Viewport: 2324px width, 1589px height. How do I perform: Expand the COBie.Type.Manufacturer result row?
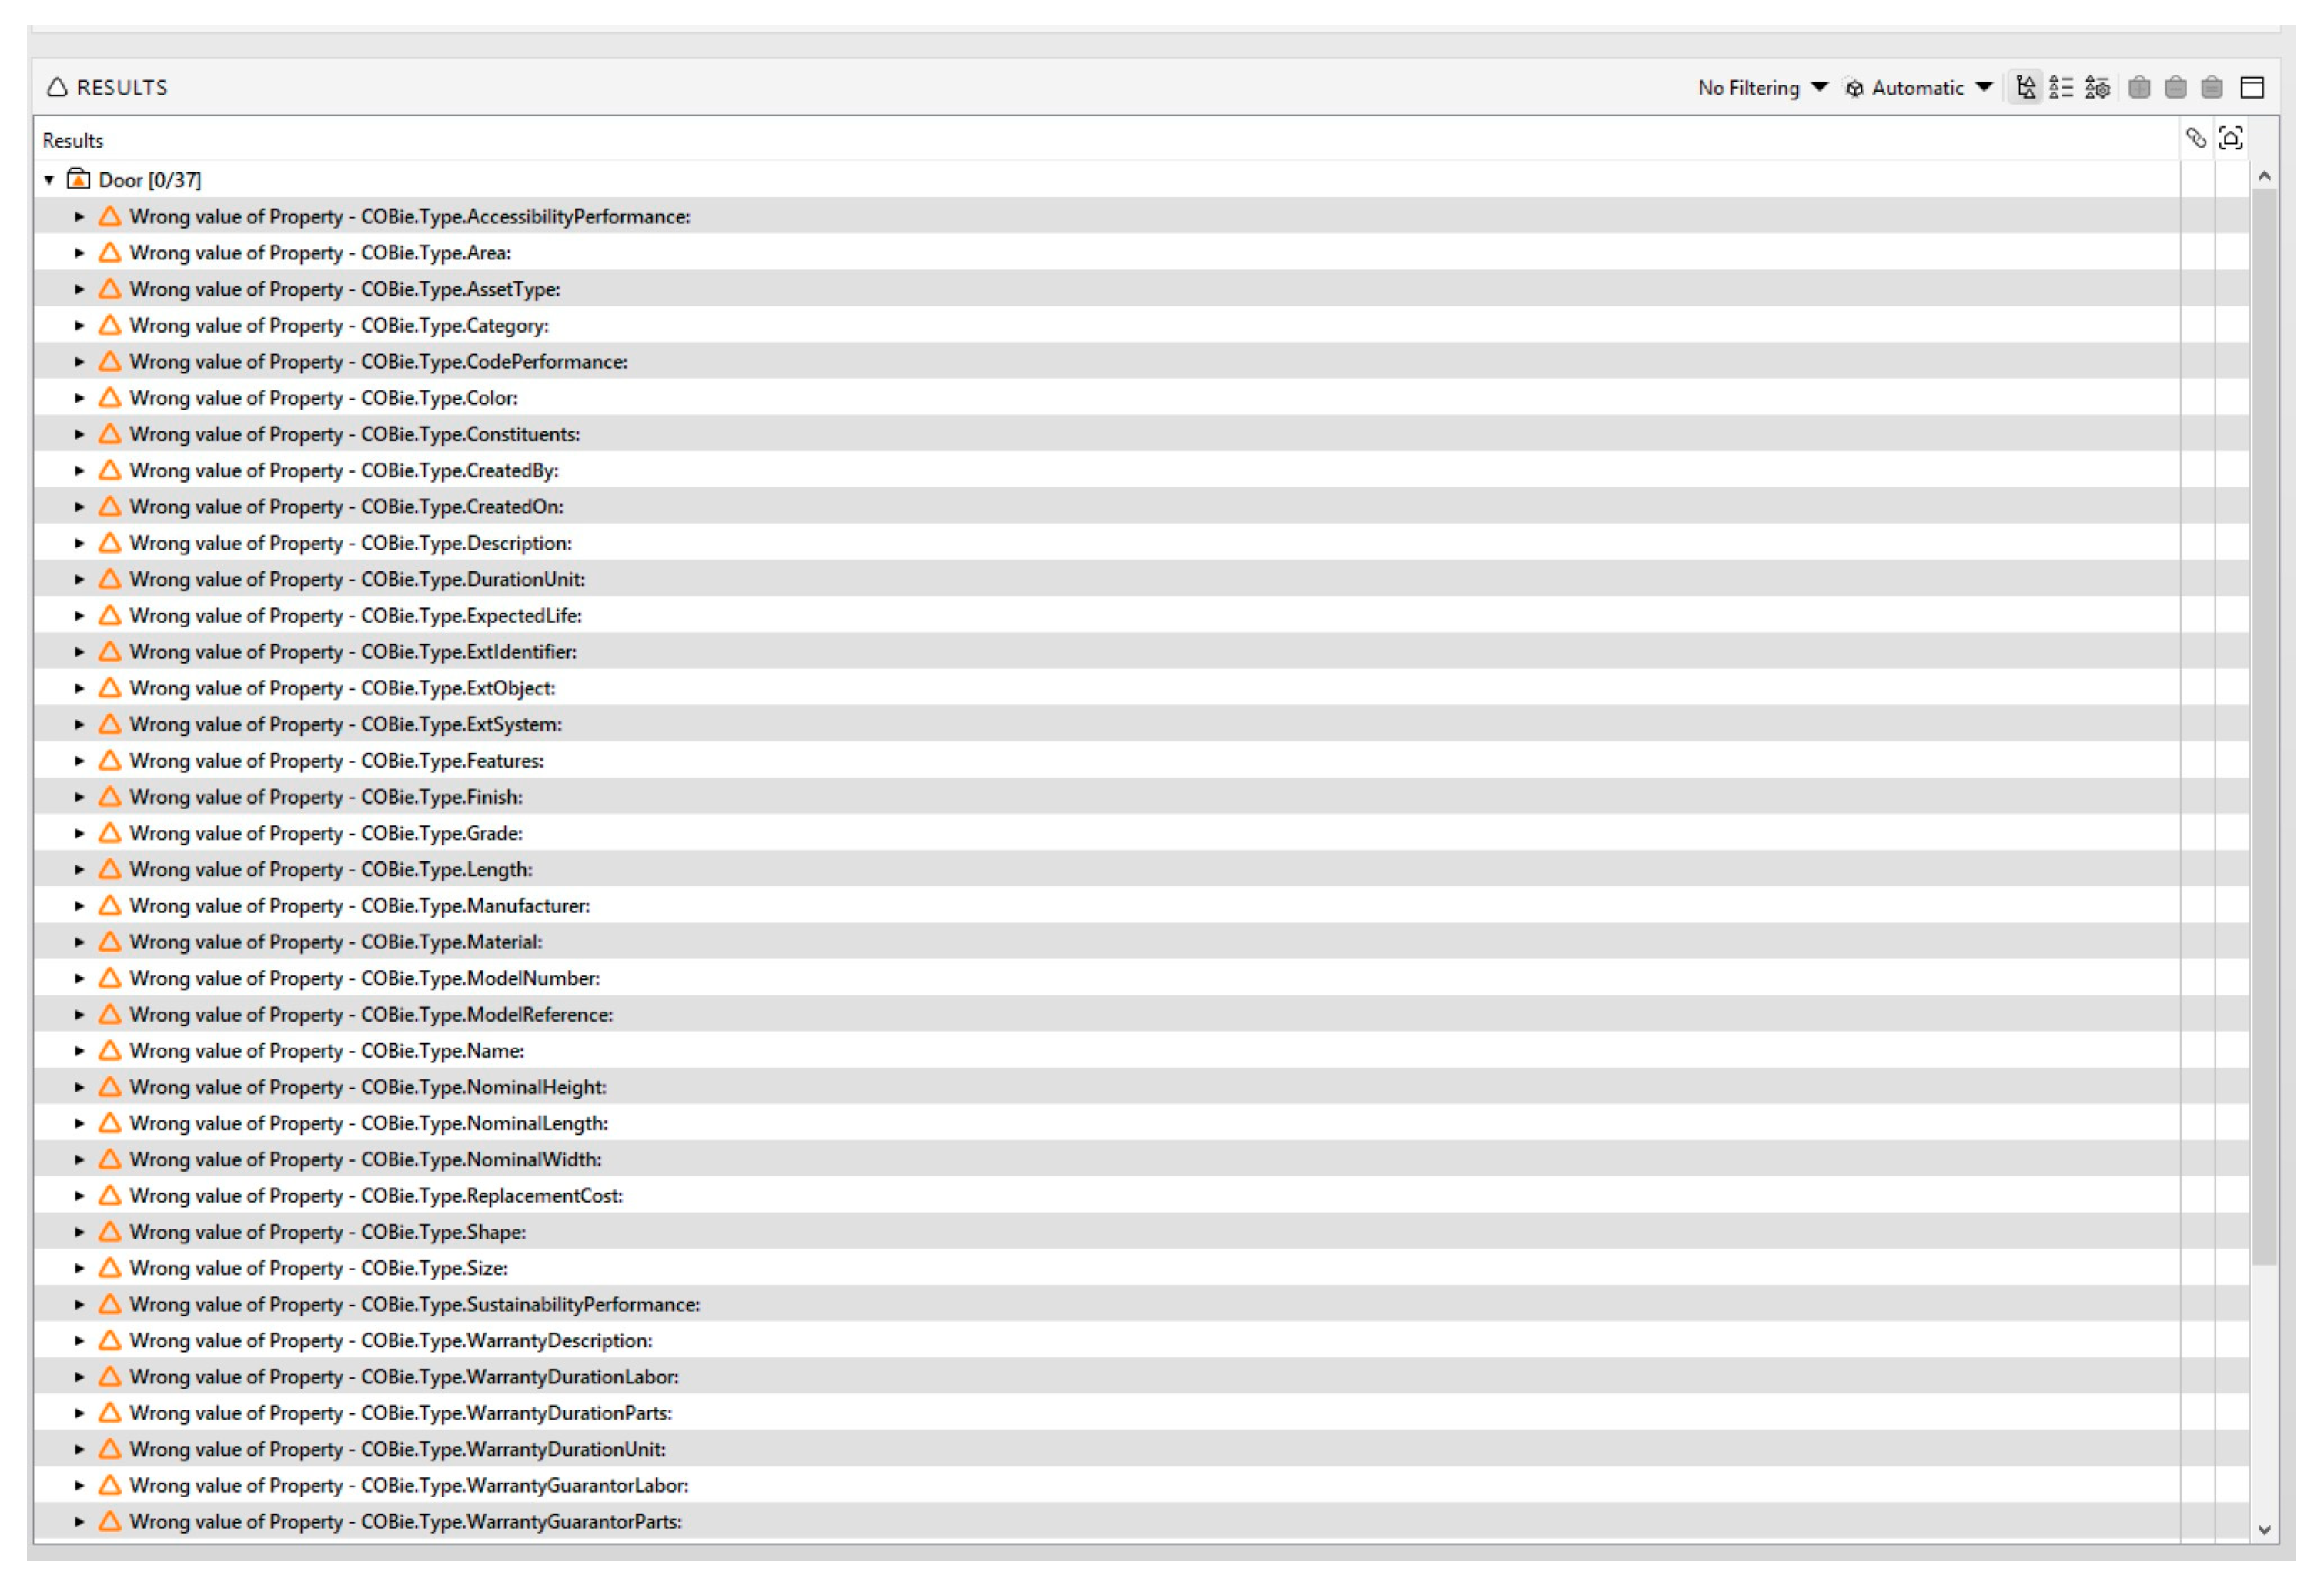[x=80, y=906]
